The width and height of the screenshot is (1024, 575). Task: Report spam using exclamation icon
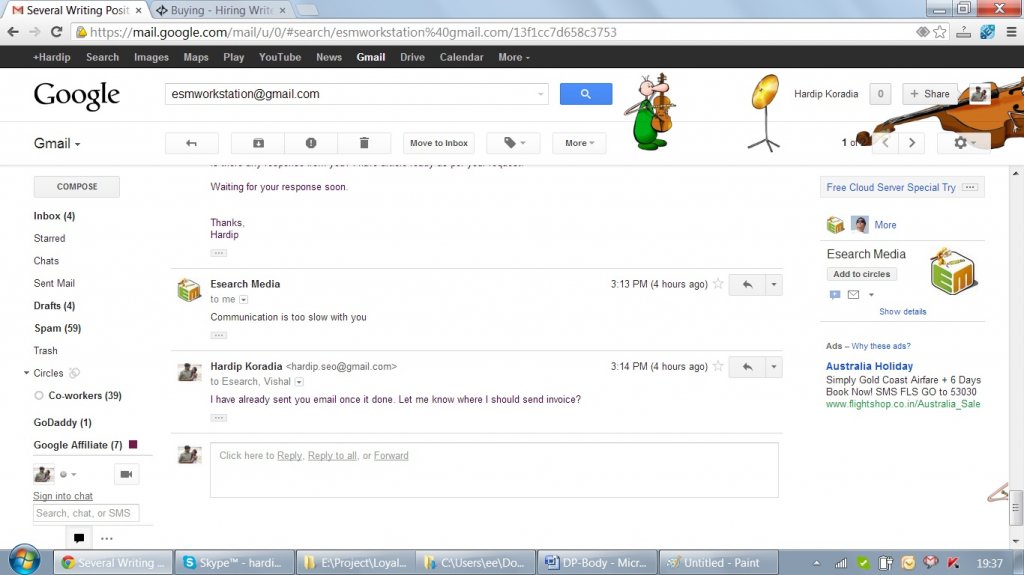pos(311,143)
